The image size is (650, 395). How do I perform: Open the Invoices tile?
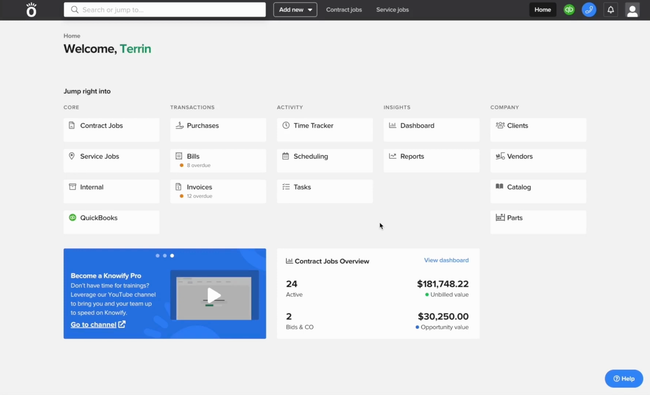[x=218, y=191]
